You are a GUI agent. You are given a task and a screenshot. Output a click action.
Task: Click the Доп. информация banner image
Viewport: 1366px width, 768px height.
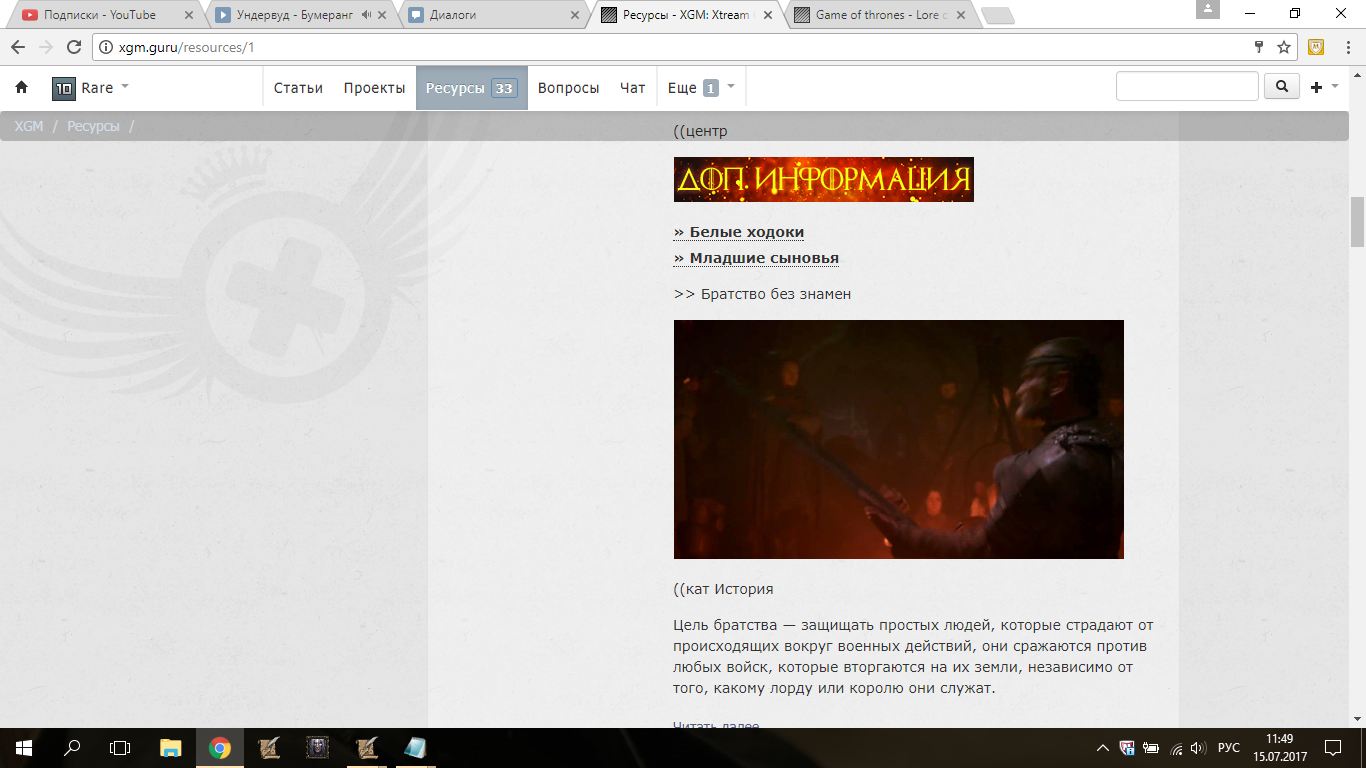(824, 179)
